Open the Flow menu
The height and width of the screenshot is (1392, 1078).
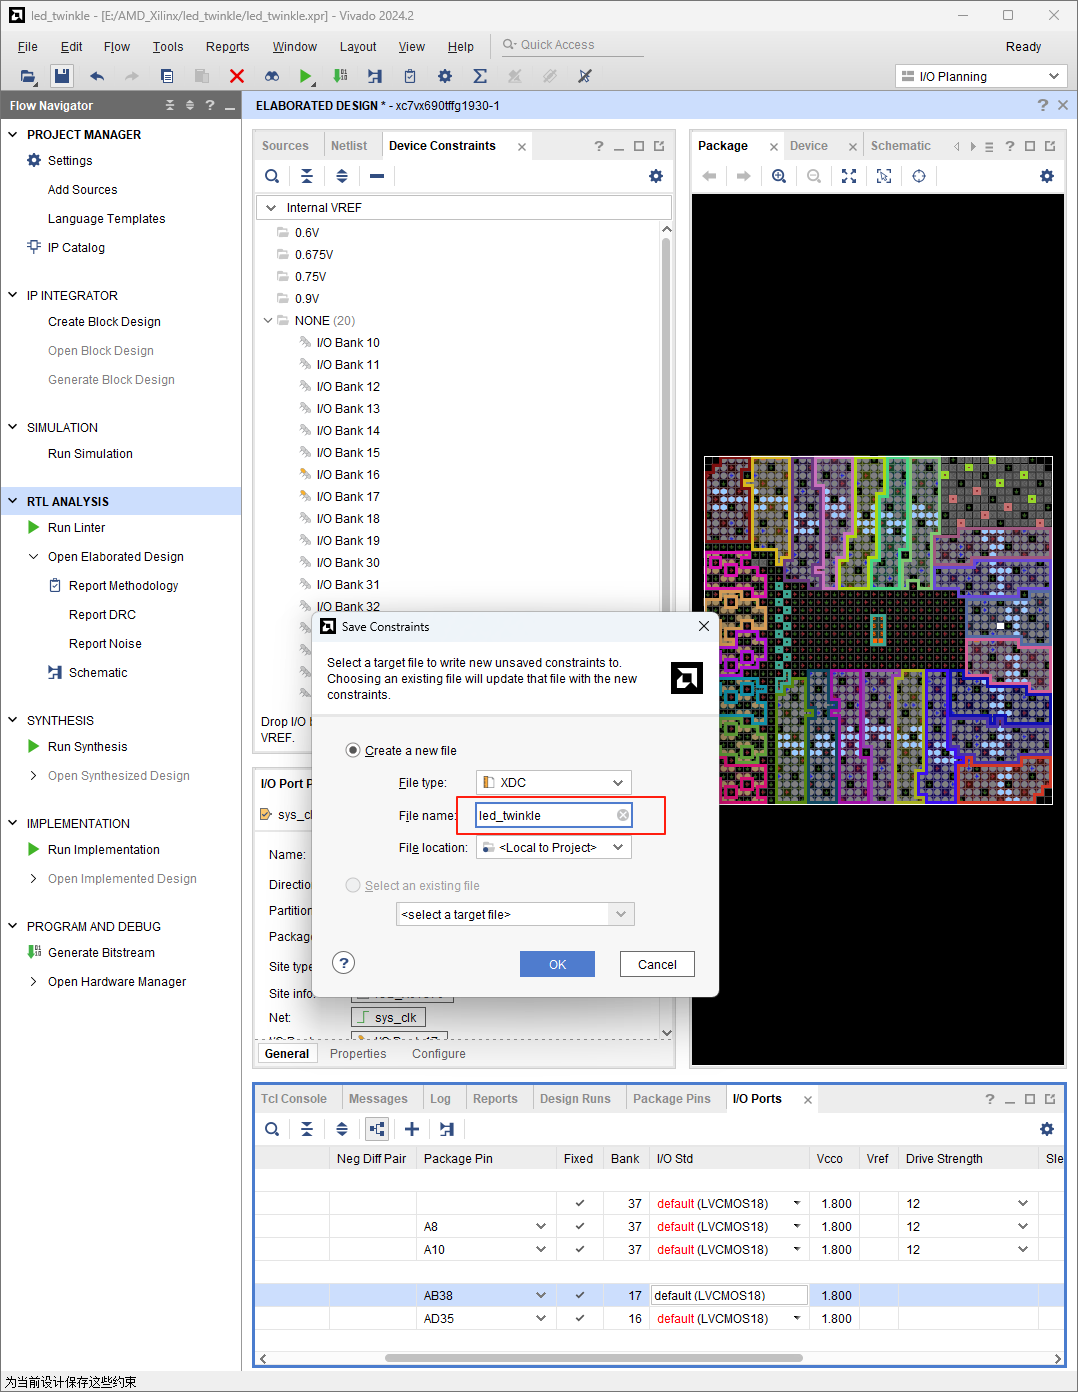click(116, 46)
